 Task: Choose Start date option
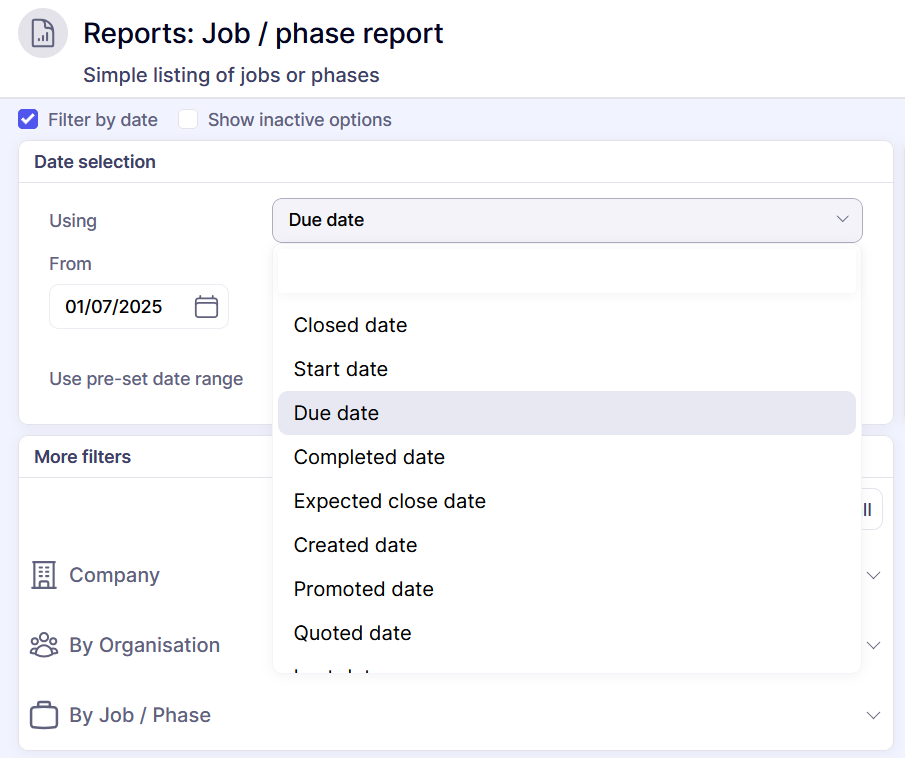[340, 369]
